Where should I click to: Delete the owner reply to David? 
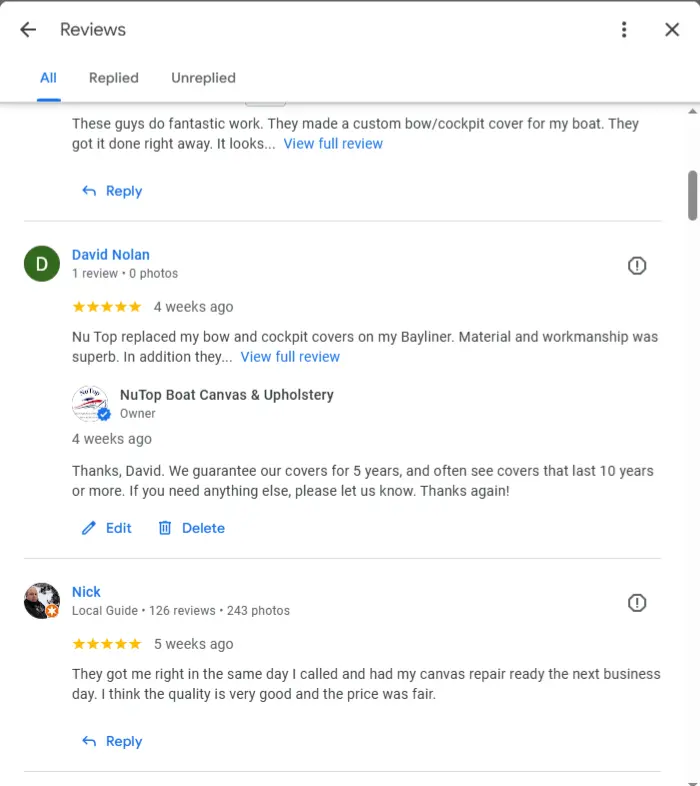pos(192,528)
